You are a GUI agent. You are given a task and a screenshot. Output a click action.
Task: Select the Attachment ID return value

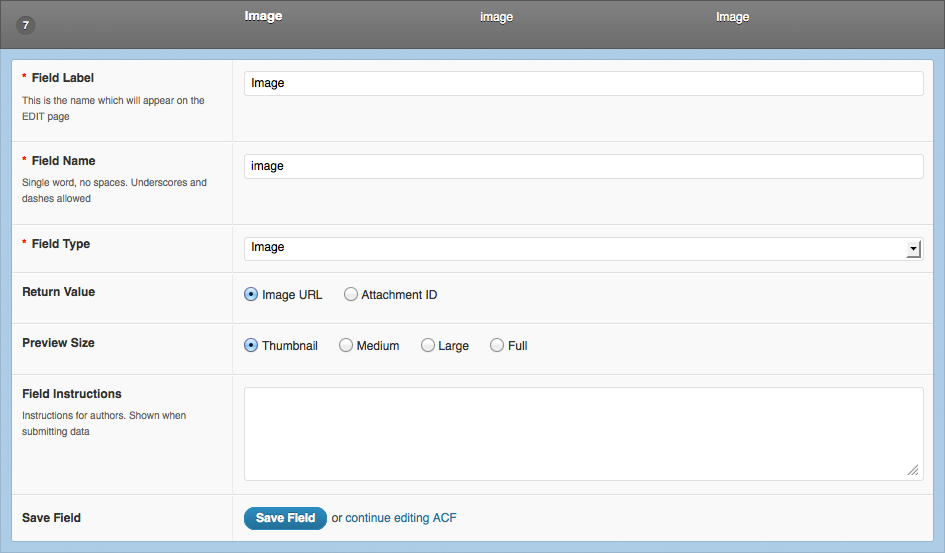point(351,295)
